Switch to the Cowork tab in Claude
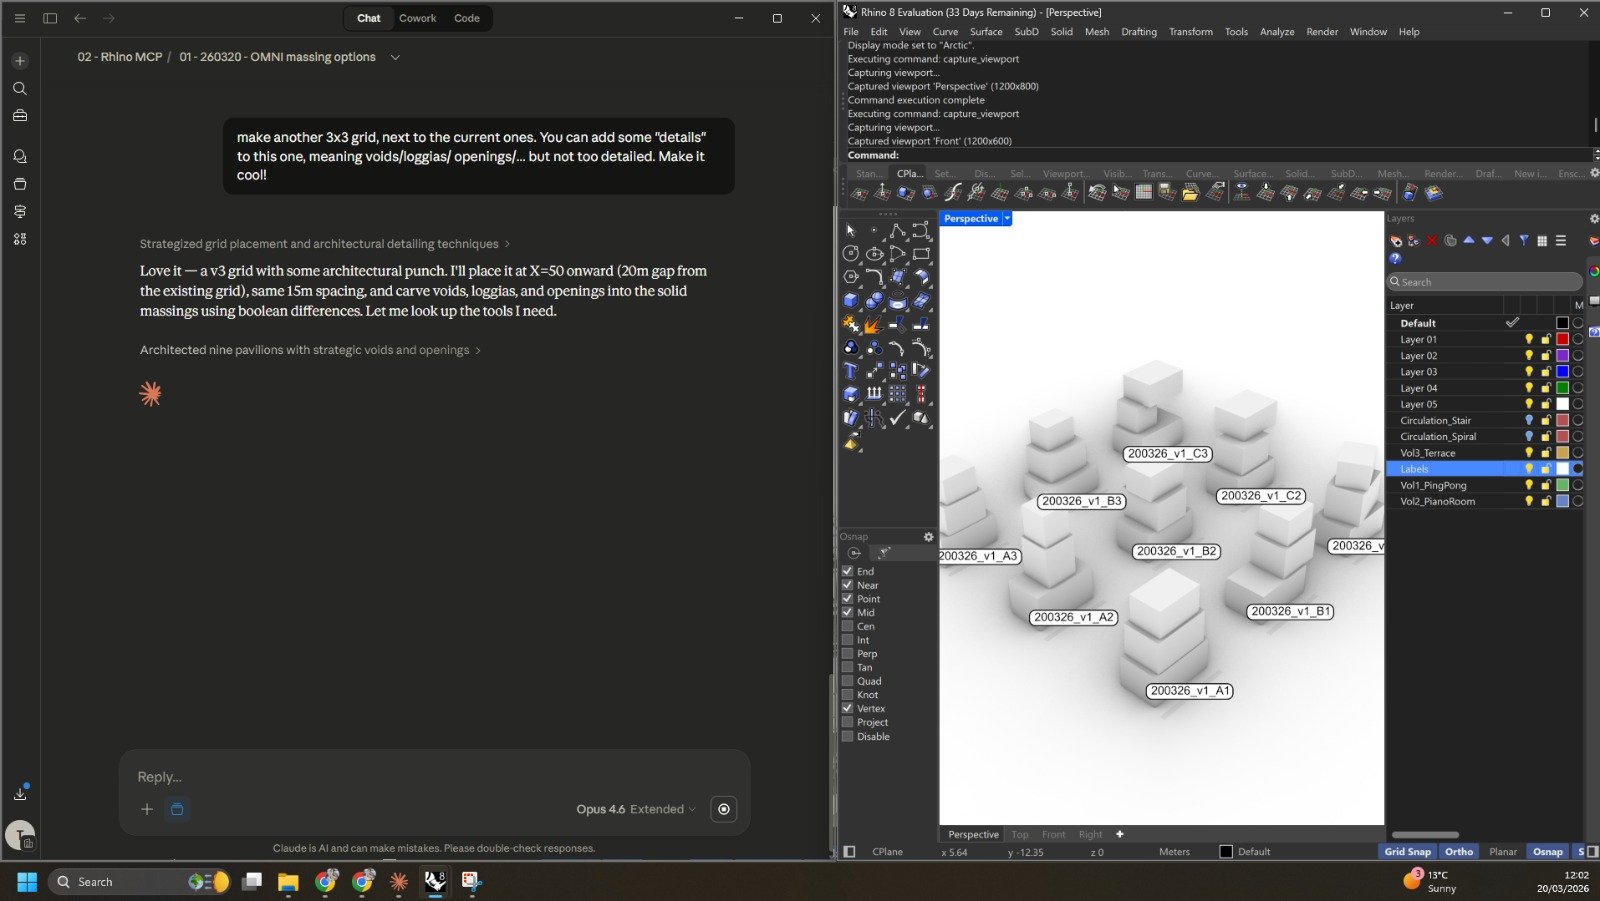Image resolution: width=1600 pixels, height=901 pixels. [418, 17]
